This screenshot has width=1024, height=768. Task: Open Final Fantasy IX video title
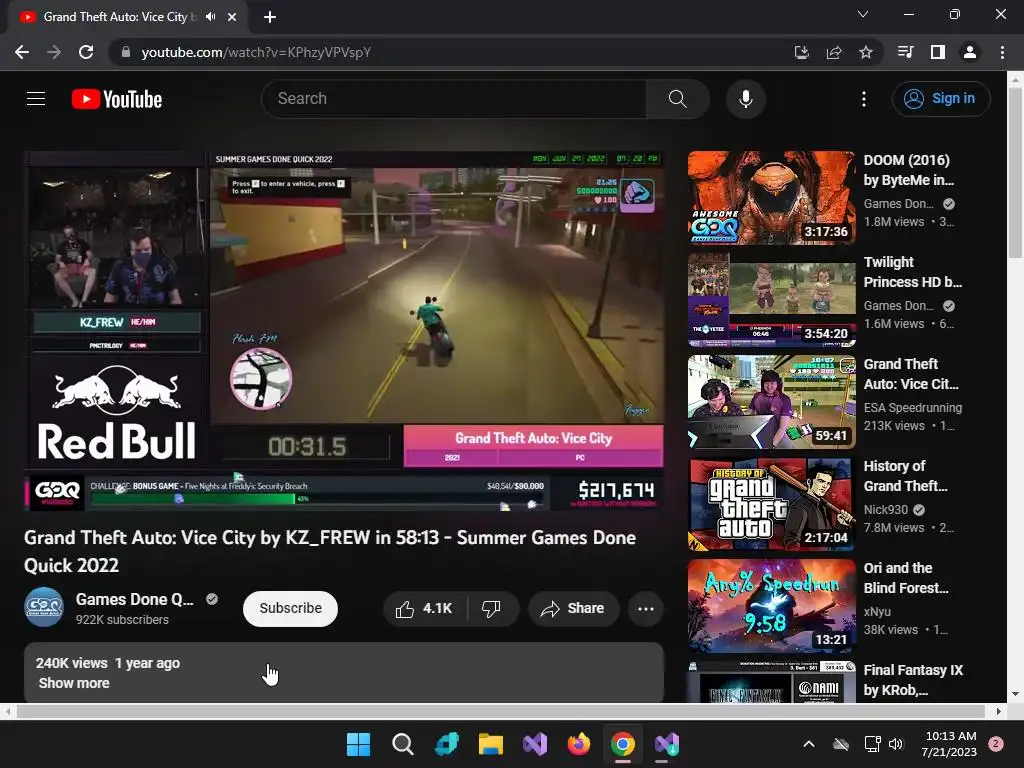[913, 680]
